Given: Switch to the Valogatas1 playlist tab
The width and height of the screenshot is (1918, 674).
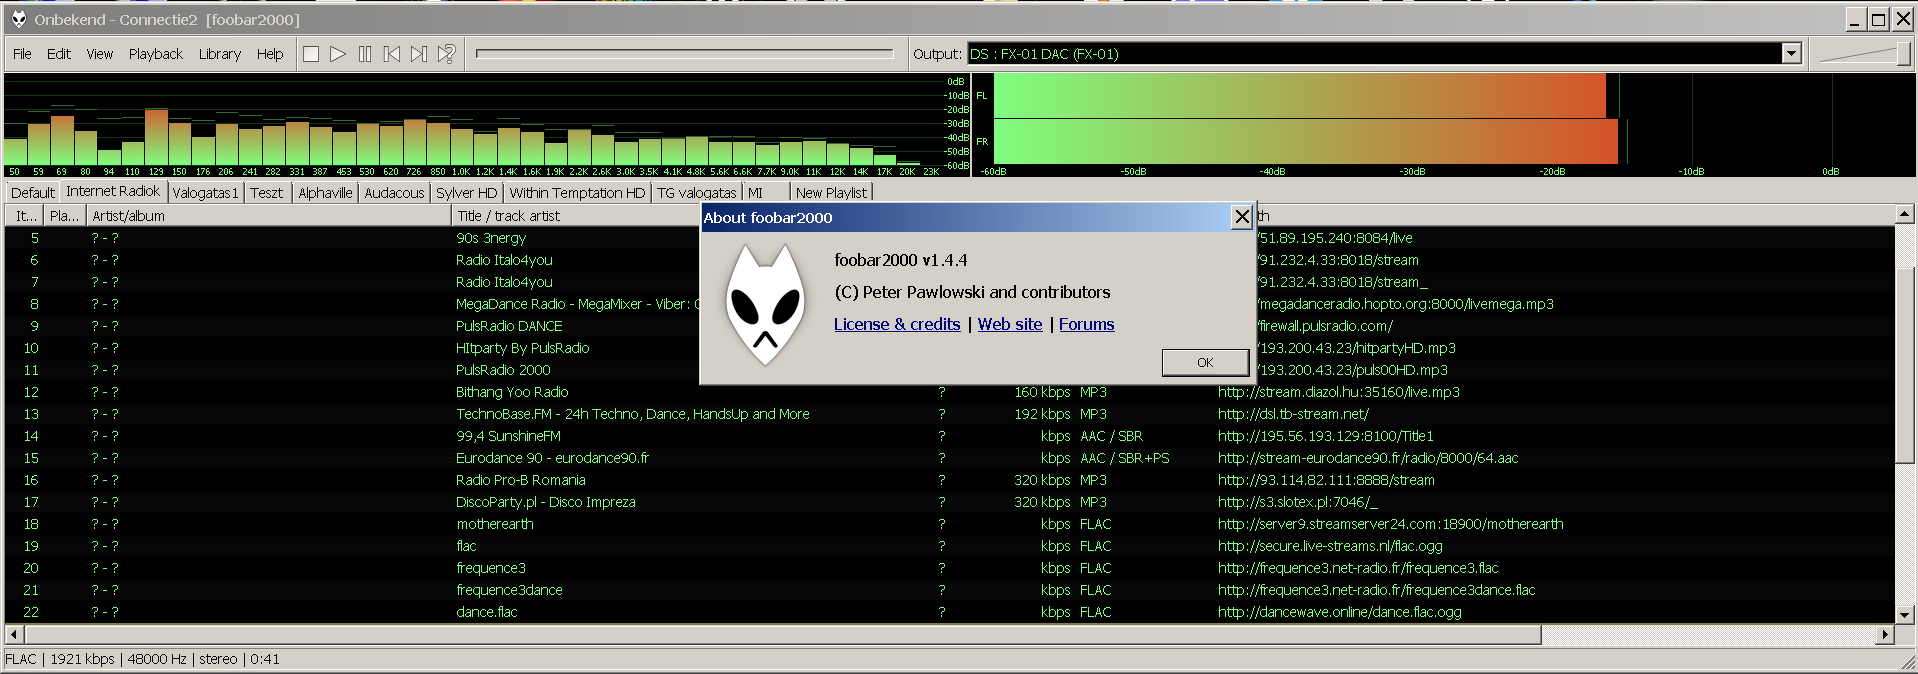Looking at the screenshot, I should (x=205, y=193).
